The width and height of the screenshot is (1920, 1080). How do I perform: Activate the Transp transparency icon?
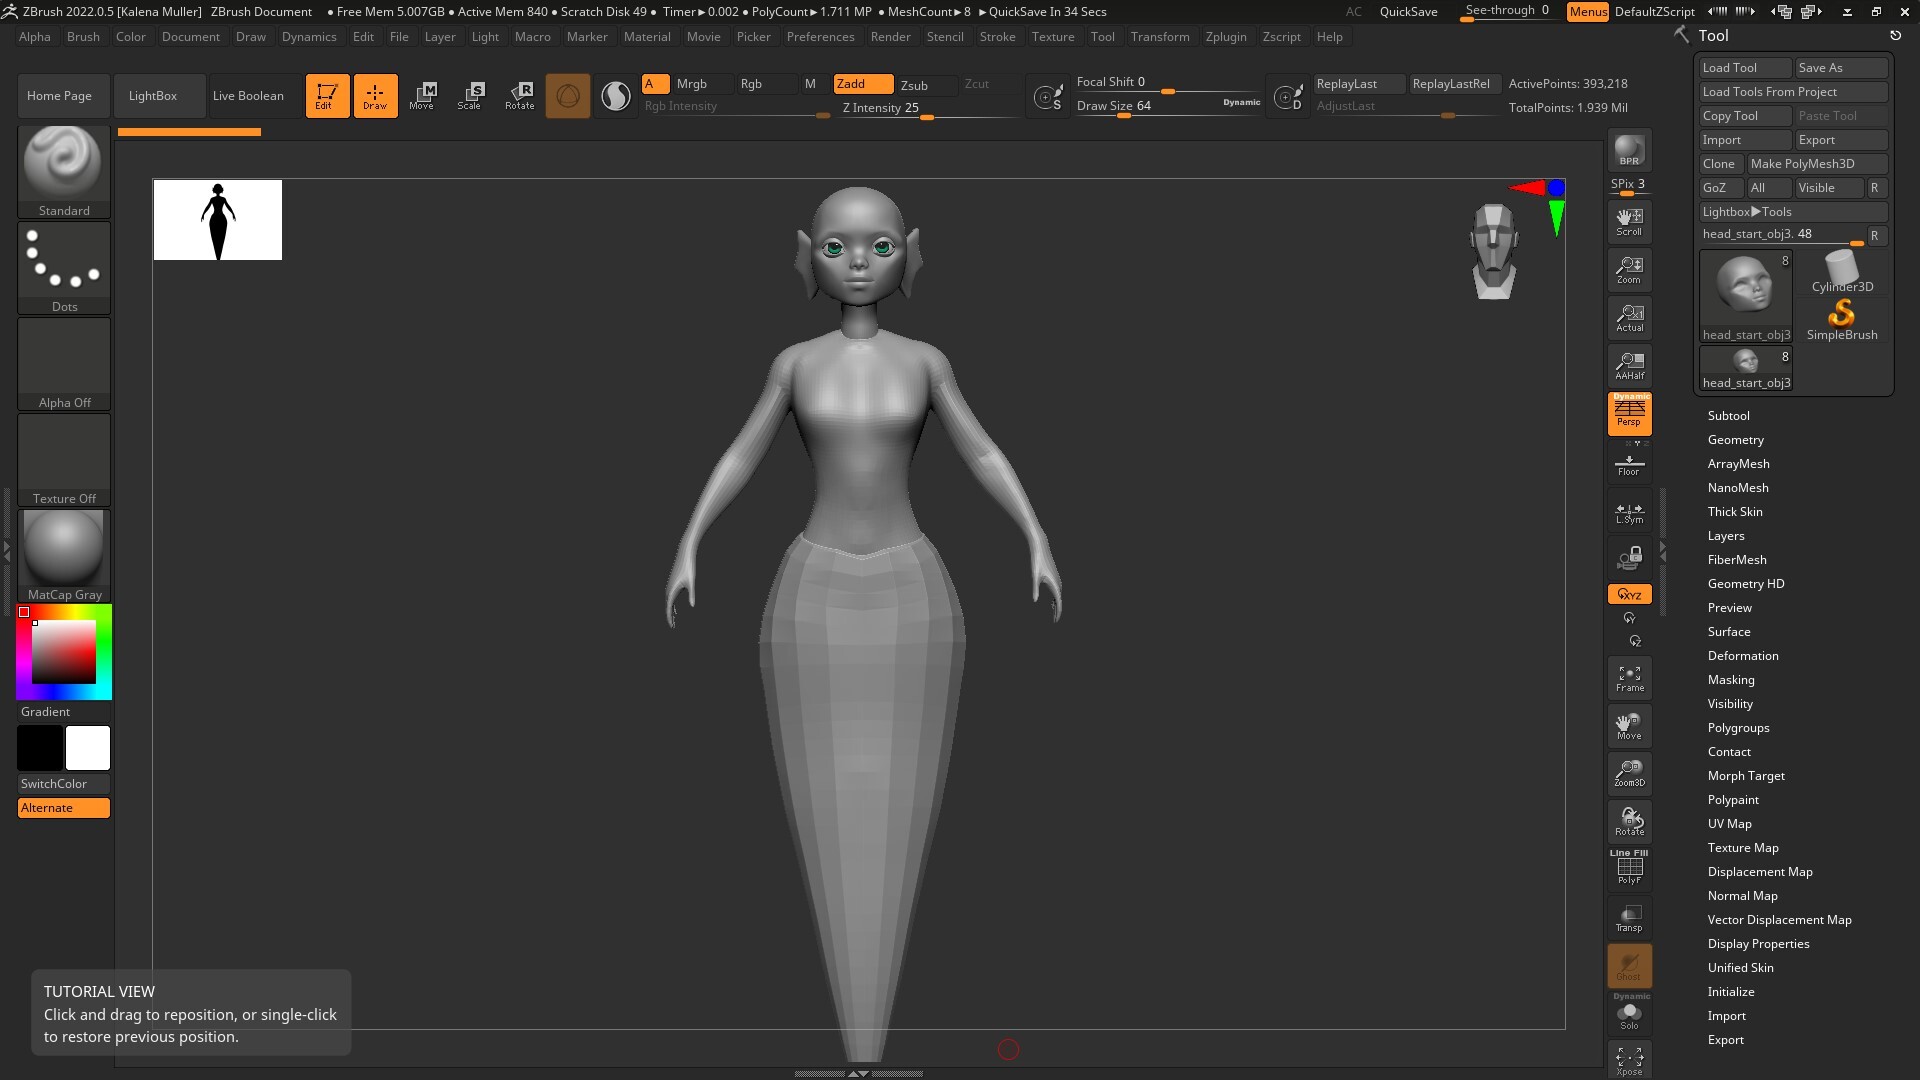(x=1629, y=918)
